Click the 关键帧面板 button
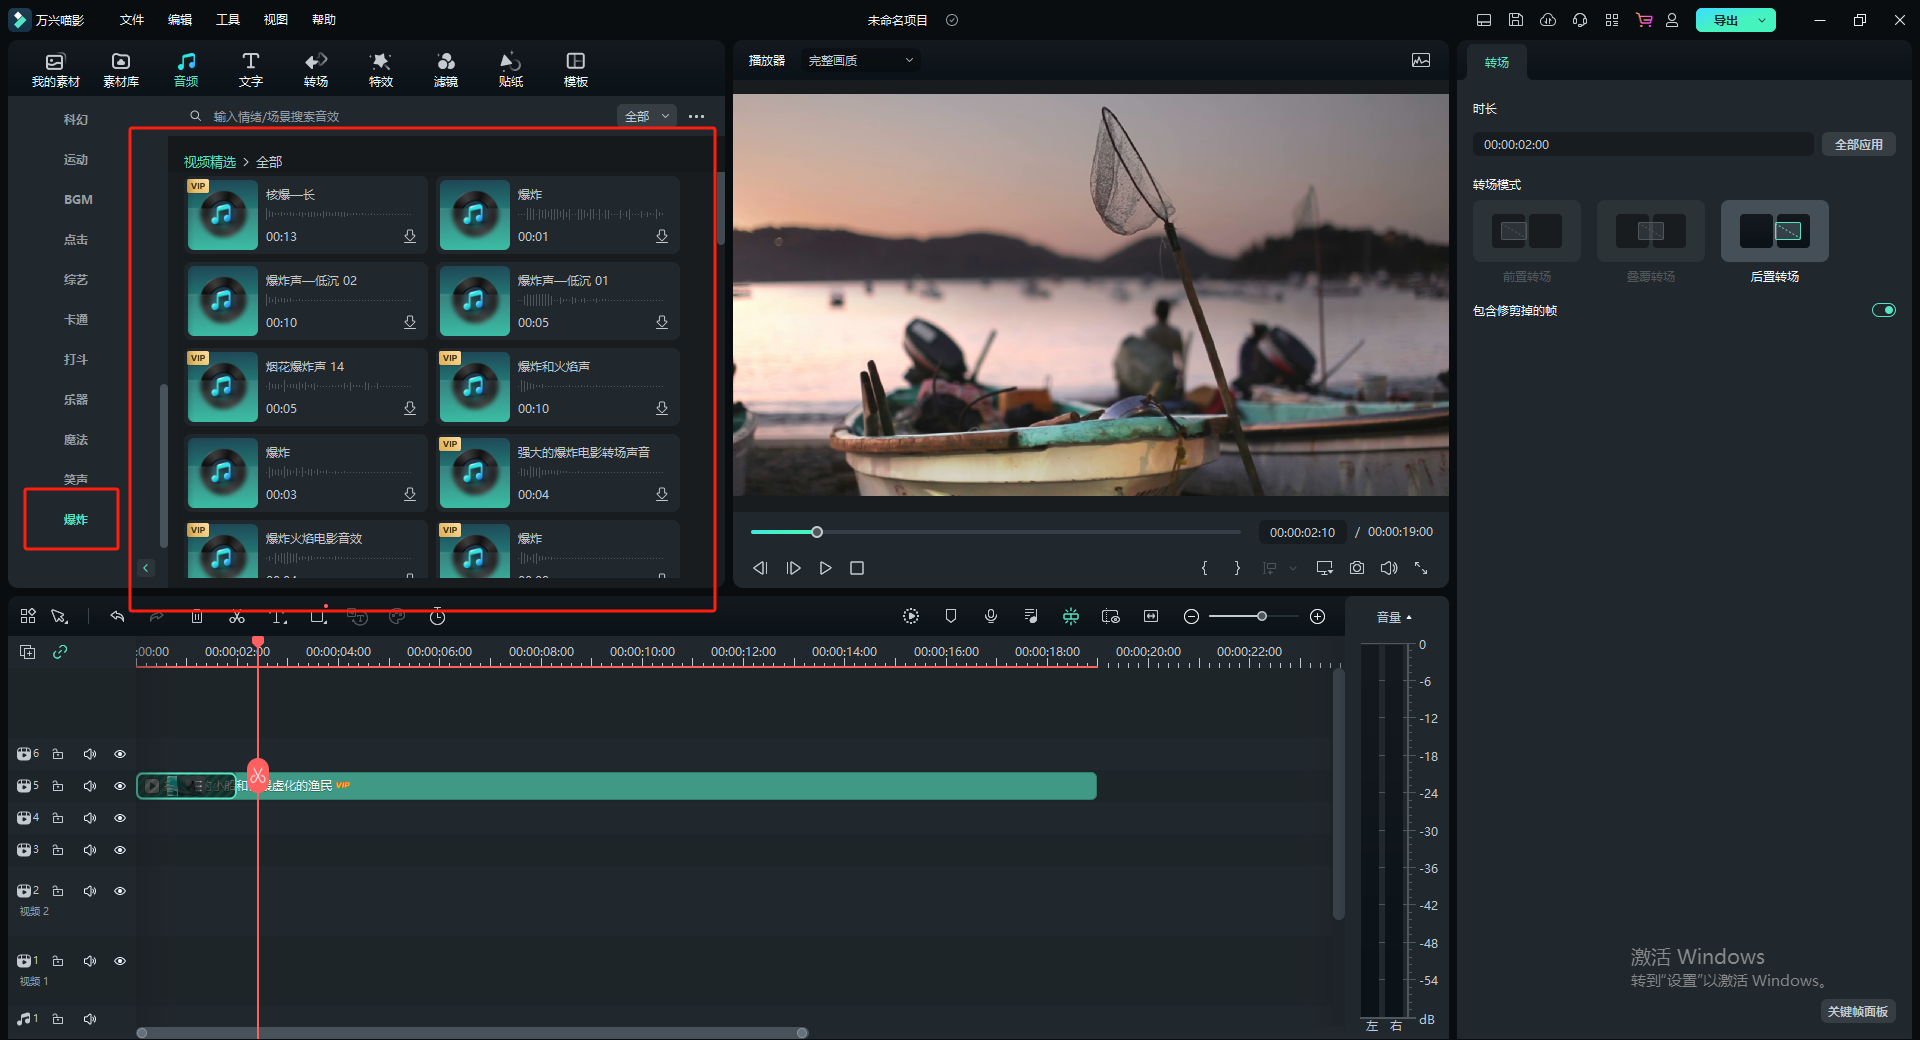This screenshot has height=1040, width=1920. (1857, 1011)
